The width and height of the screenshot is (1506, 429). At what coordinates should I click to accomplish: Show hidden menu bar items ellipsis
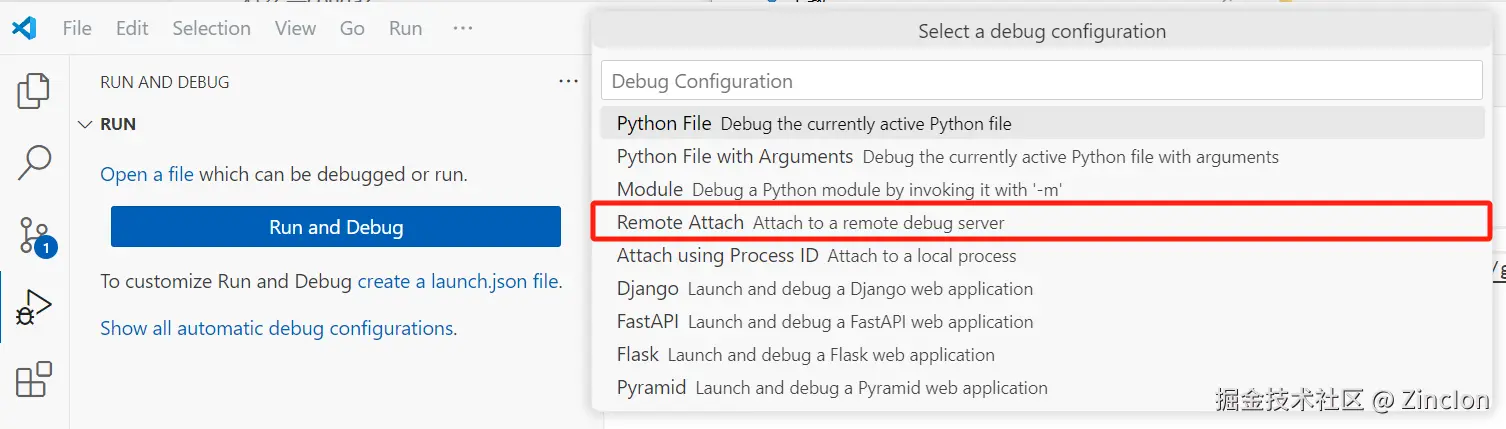click(462, 28)
